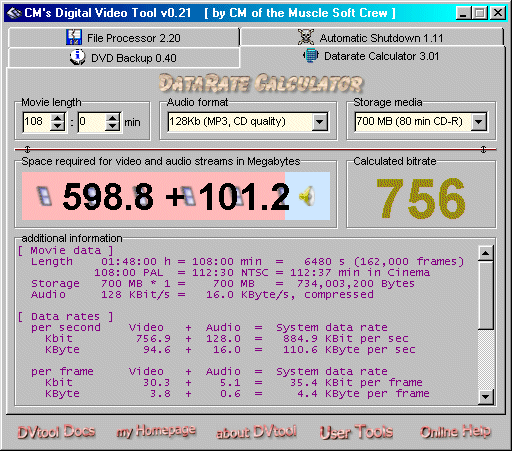Open the Storage media dropdown

478,122
